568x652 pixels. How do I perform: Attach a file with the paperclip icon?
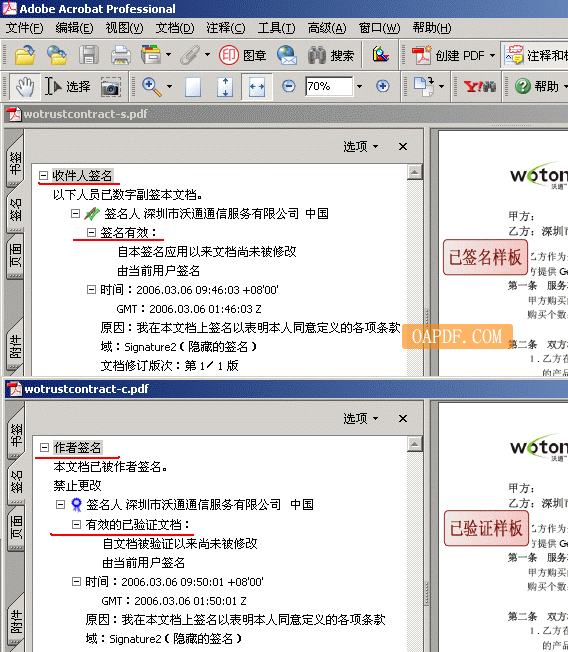tap(190, 55)
